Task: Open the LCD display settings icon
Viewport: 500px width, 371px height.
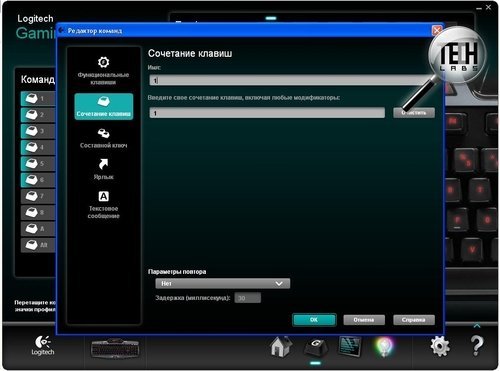Action: (350, 346)
